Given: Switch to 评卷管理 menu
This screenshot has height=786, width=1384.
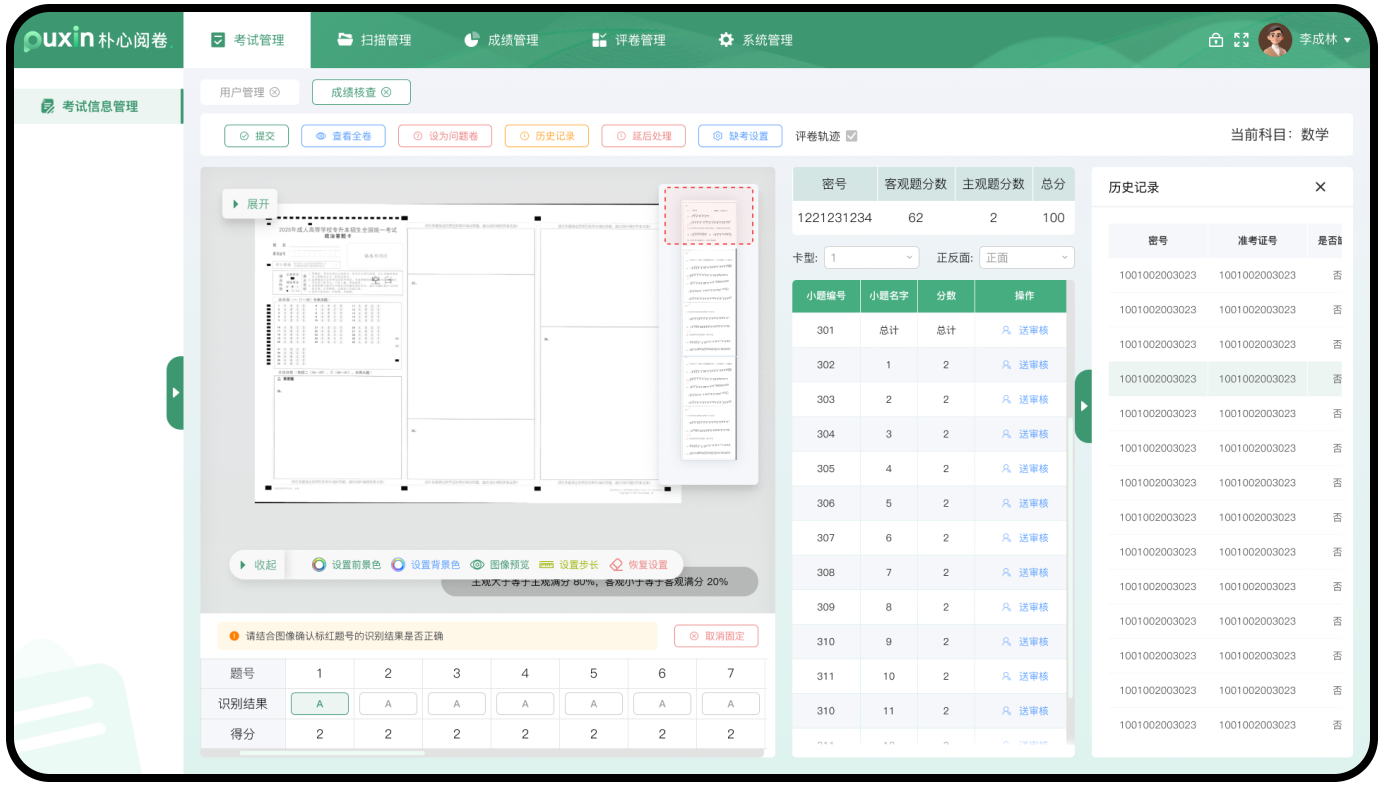Looking at the screenshot, I should [629, 40].
